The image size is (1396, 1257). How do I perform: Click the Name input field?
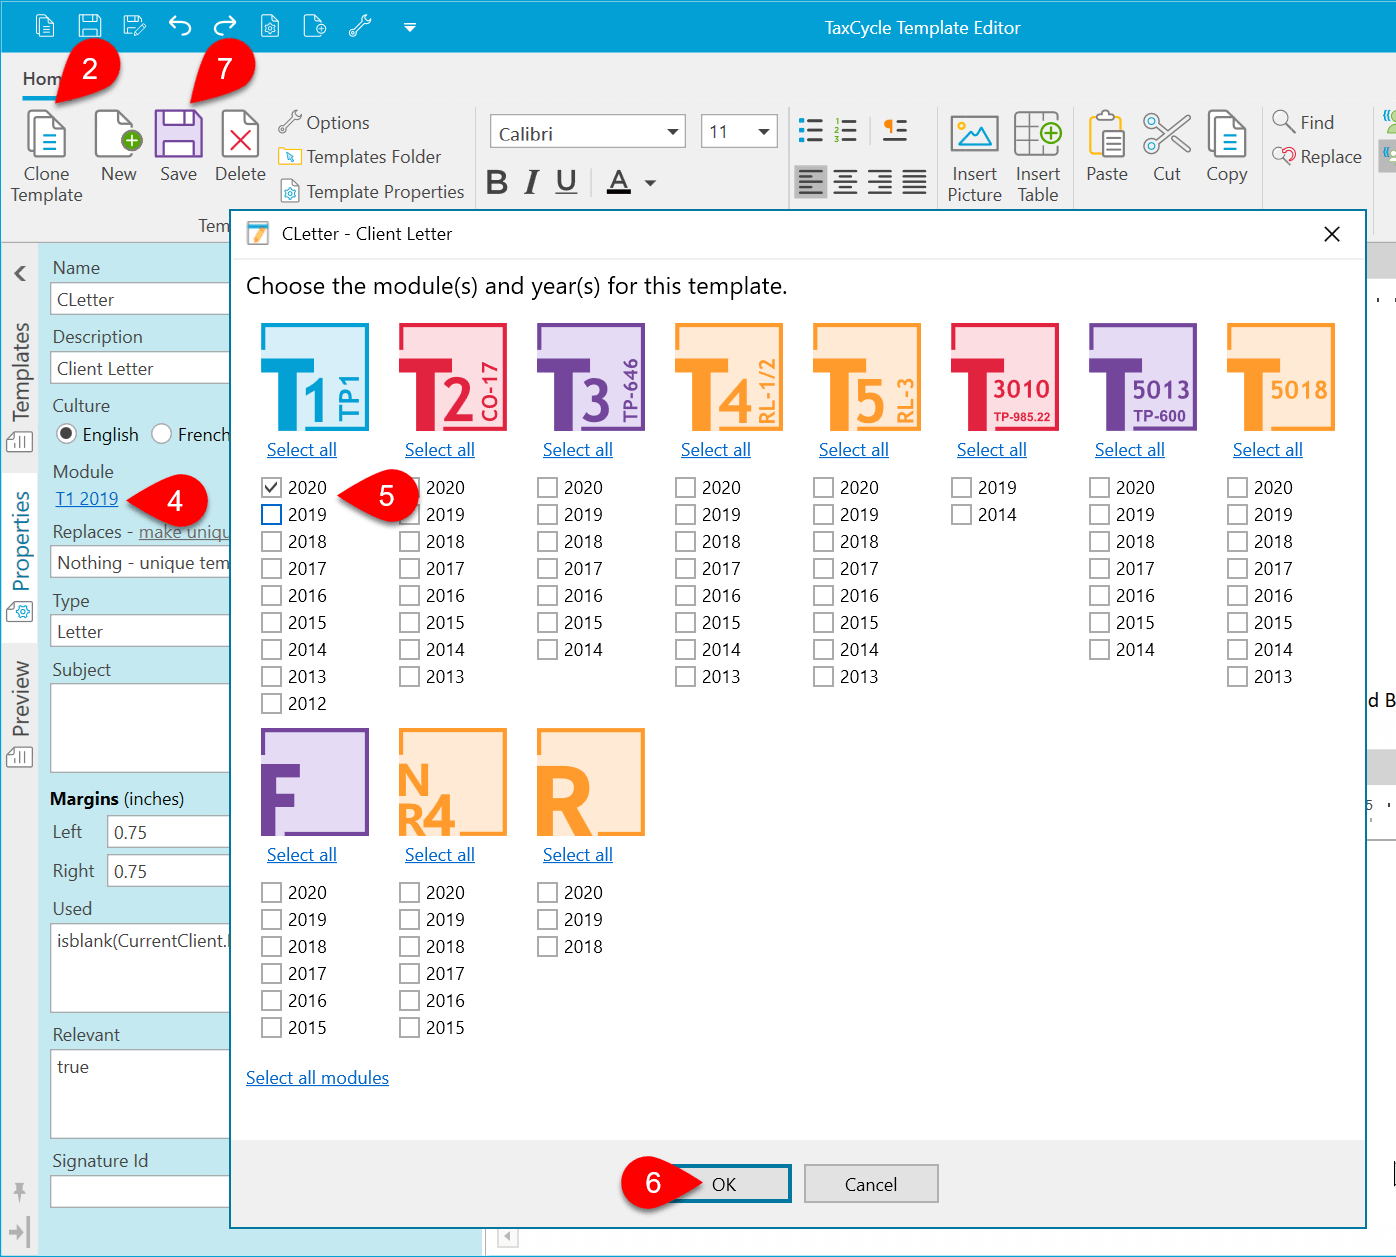click(x=140, y=299)
